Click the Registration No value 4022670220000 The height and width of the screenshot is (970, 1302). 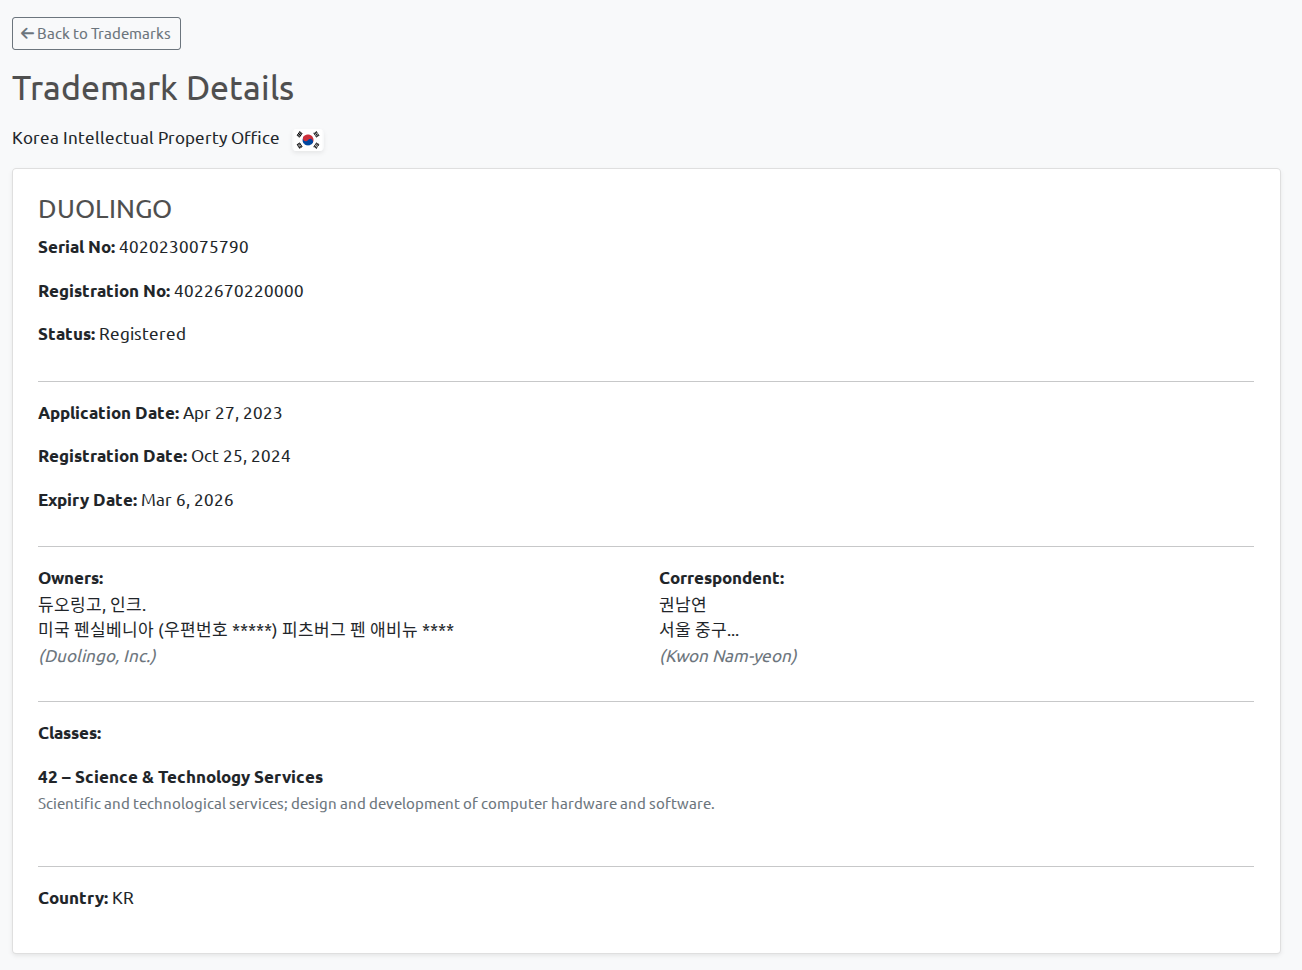[239, 291]
